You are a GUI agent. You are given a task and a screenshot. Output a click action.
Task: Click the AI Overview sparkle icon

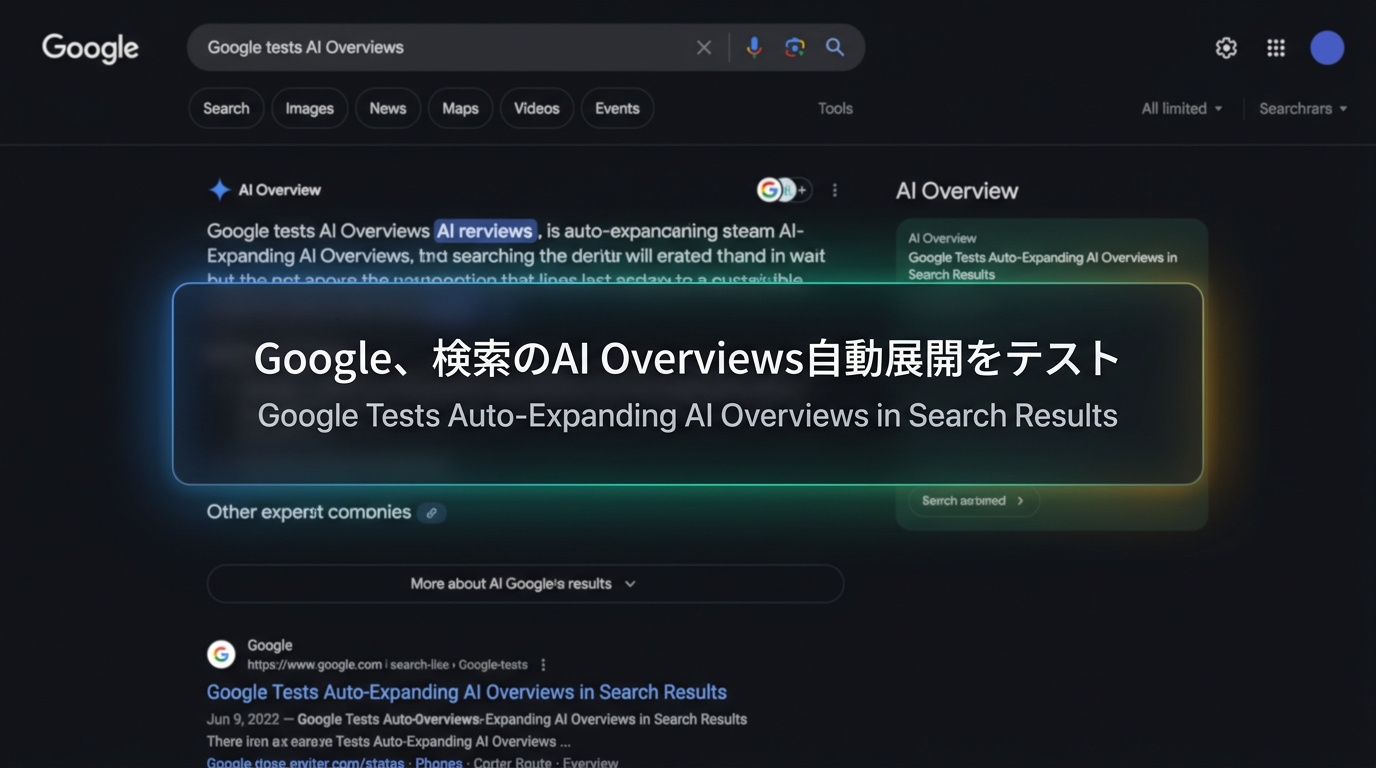(219, 190)
